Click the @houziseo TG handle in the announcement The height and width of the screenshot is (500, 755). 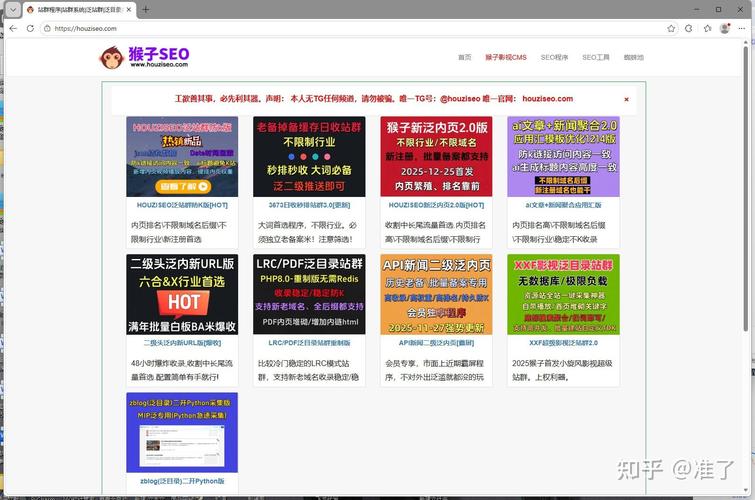point(460,99)
